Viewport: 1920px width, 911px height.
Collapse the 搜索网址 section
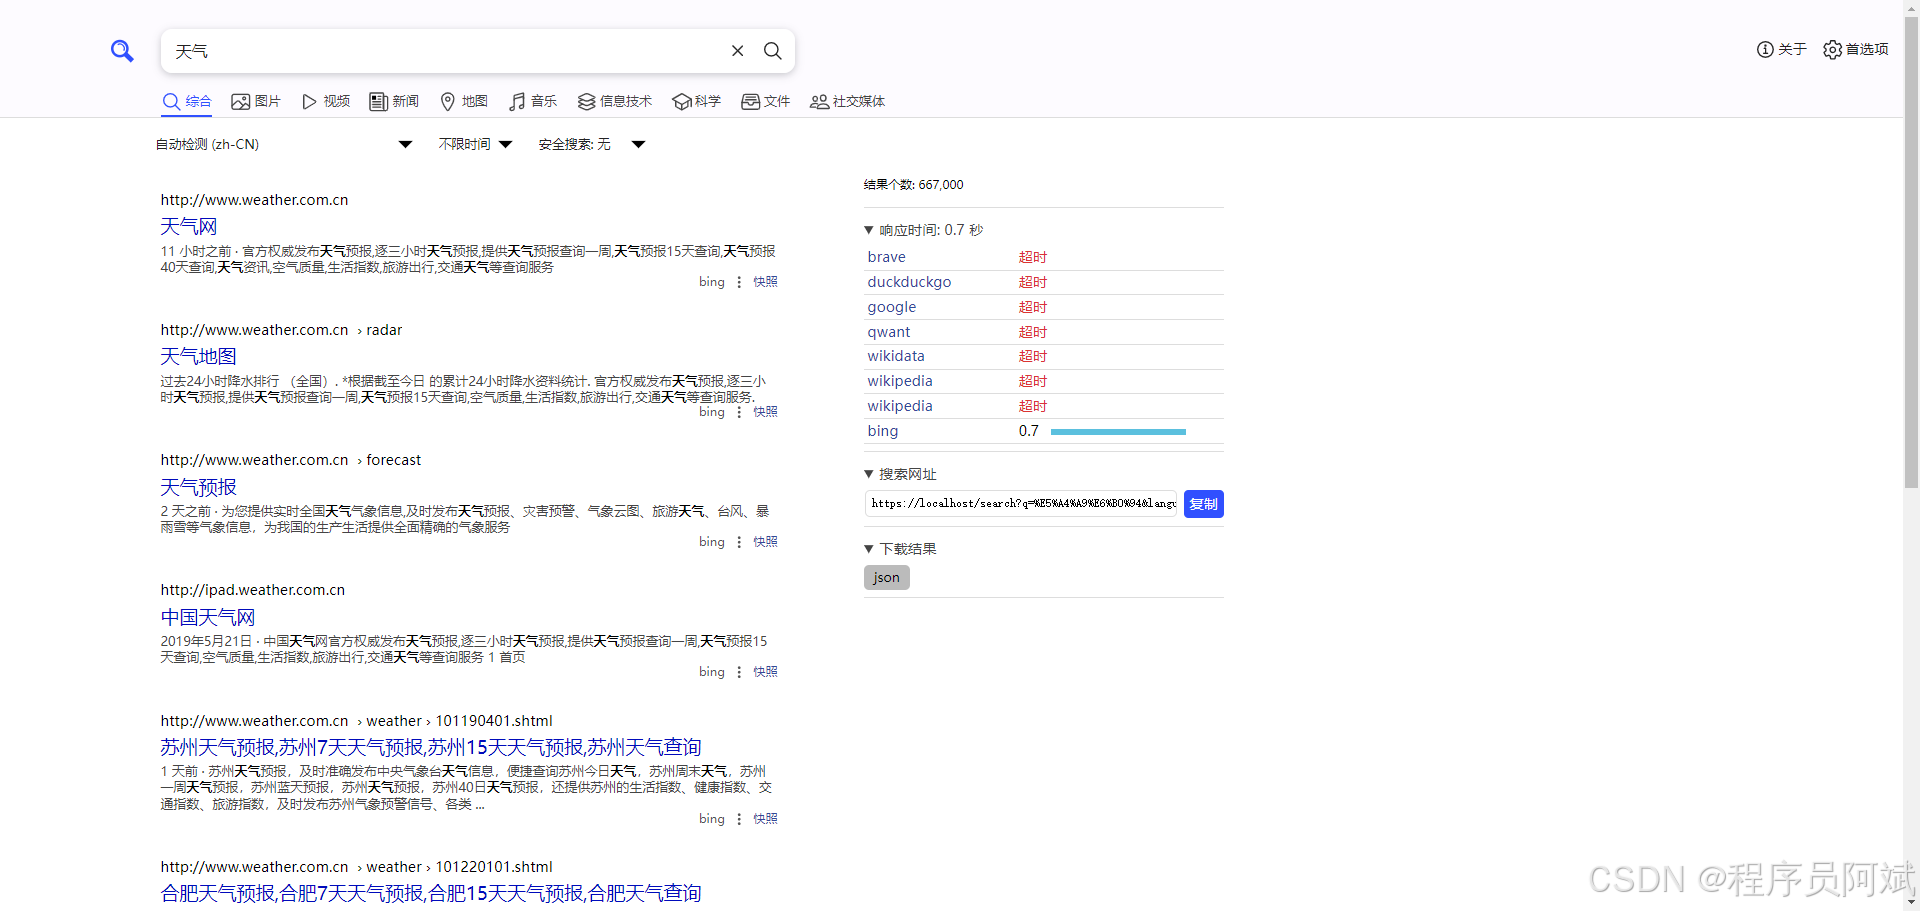(x=901, y=474)
